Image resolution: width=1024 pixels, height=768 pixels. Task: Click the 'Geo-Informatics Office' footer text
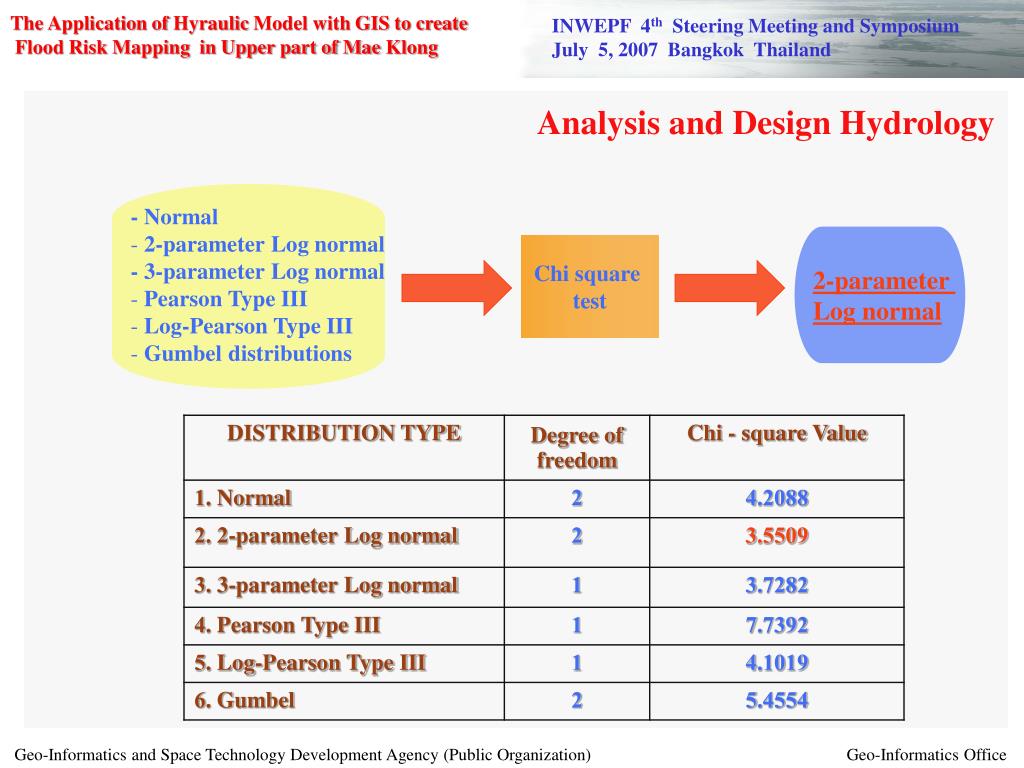[926, 755]
